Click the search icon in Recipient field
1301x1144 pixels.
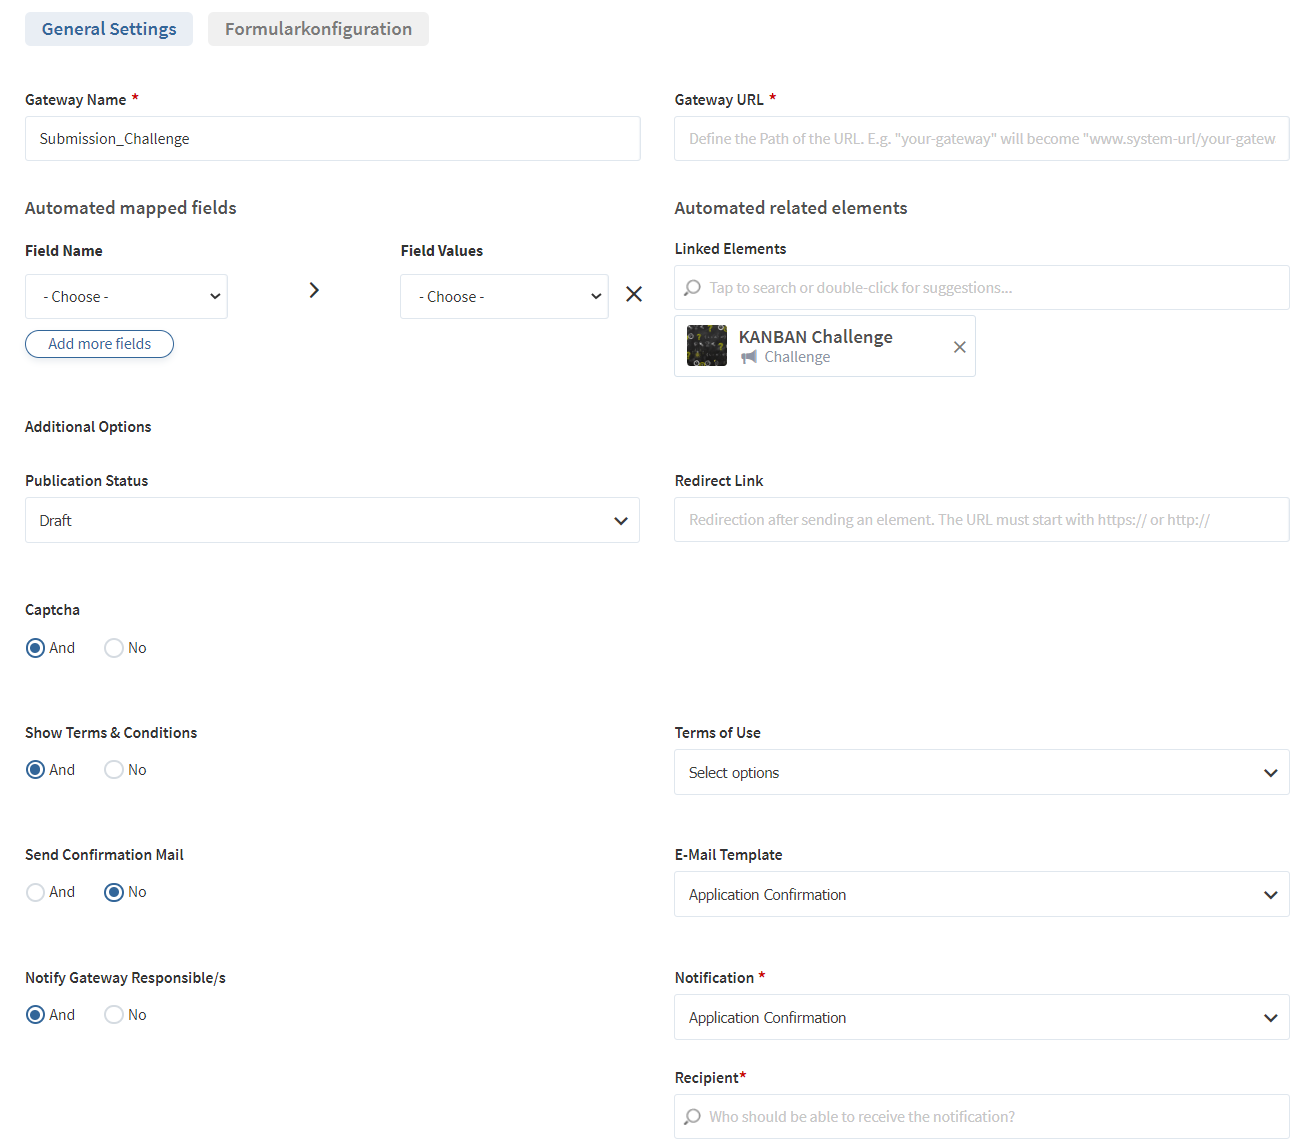(x=692, y=1117)
